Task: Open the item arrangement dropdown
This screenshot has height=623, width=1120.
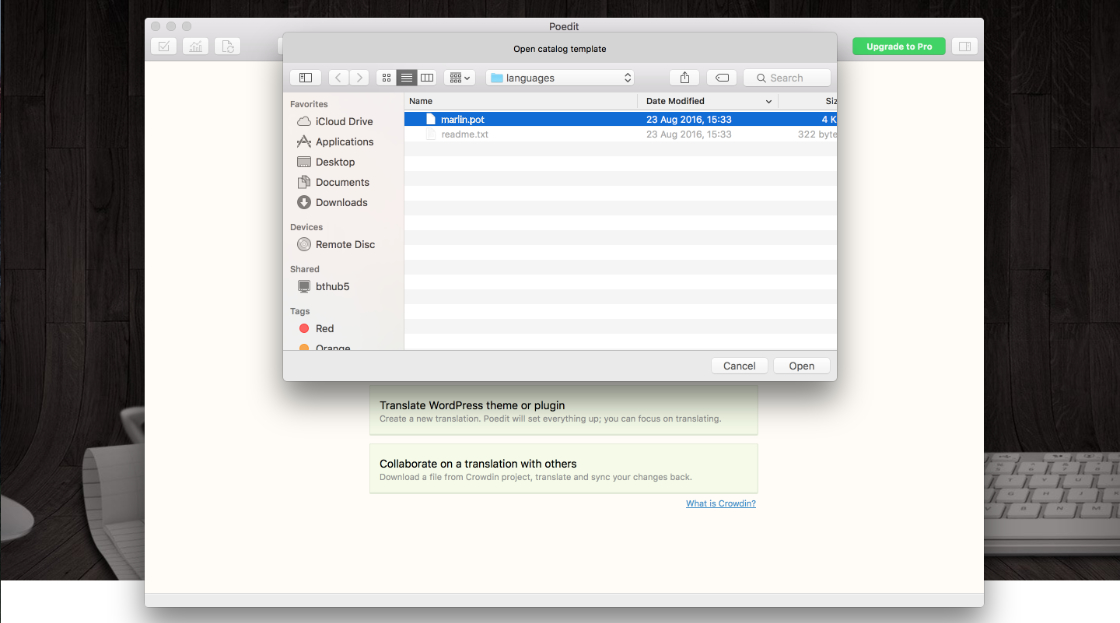Action: point(459,78)
